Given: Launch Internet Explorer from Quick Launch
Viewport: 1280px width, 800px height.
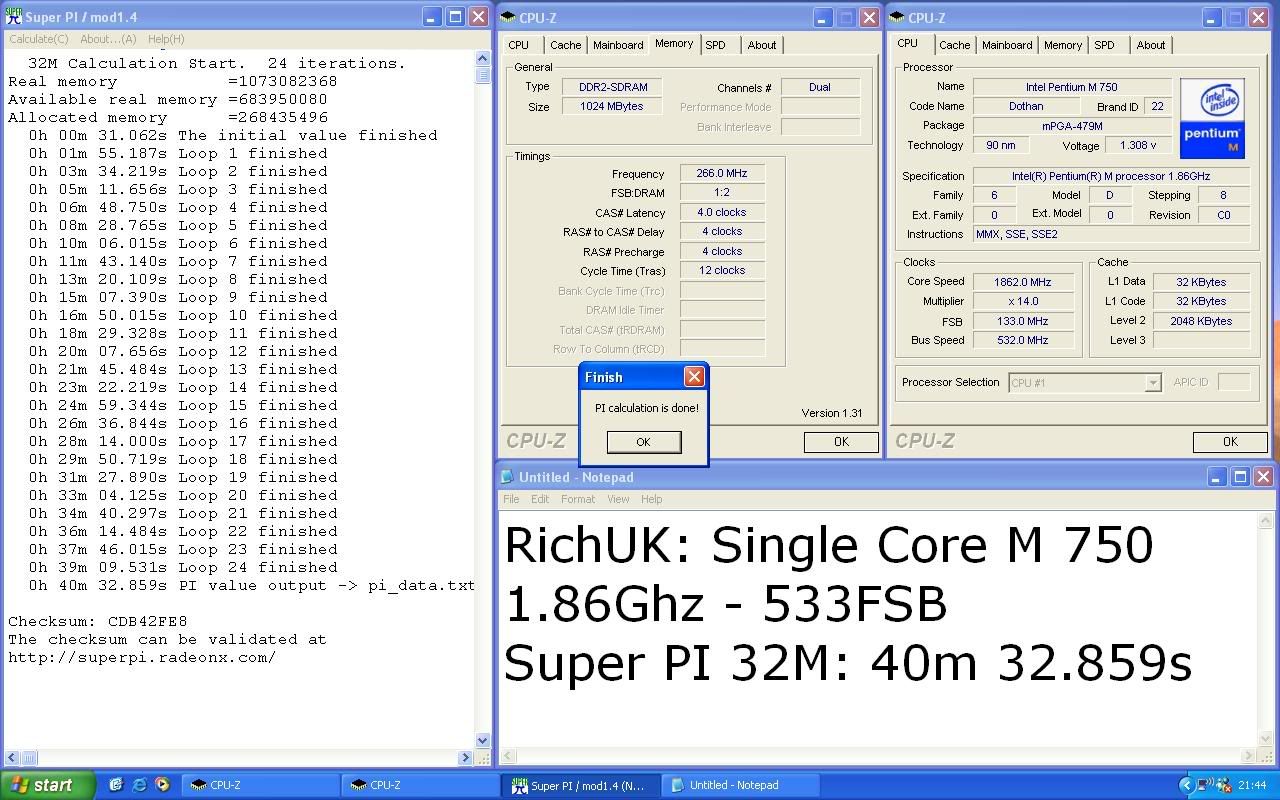Looking at the screenshot, I should 139,785.
